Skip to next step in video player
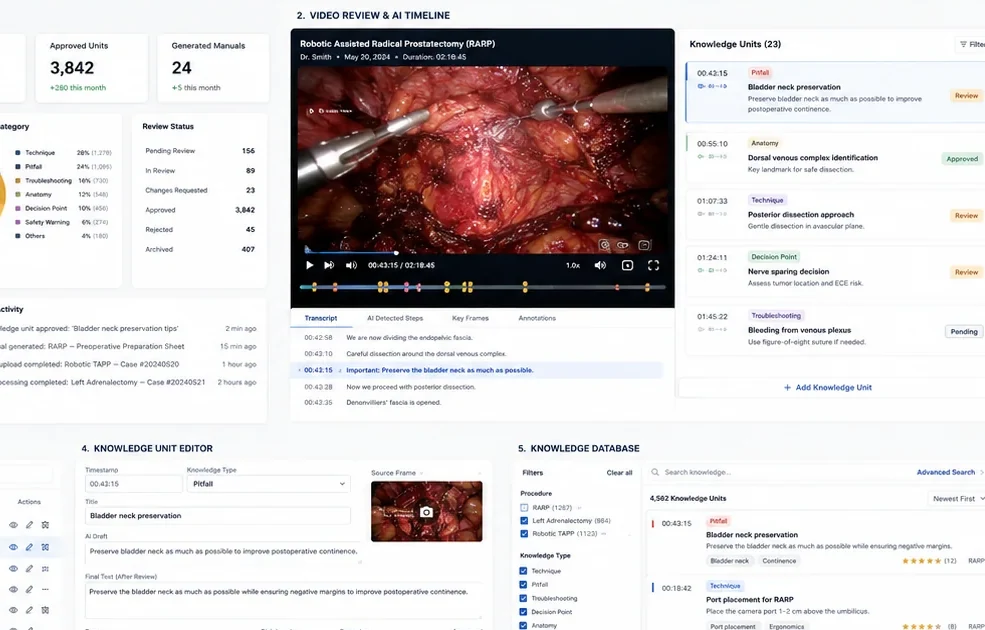 329,265
